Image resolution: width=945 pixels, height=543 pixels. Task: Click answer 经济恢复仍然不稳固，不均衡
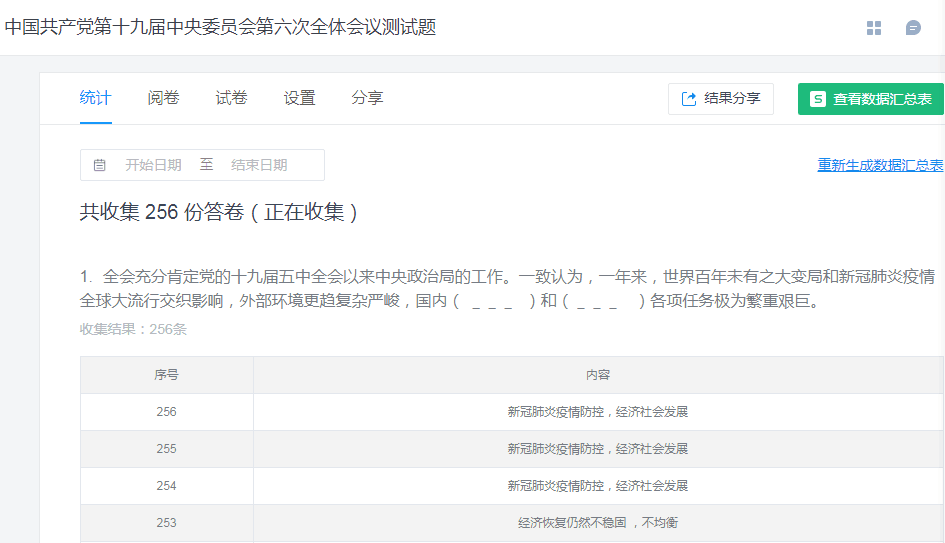click(598, 523)
